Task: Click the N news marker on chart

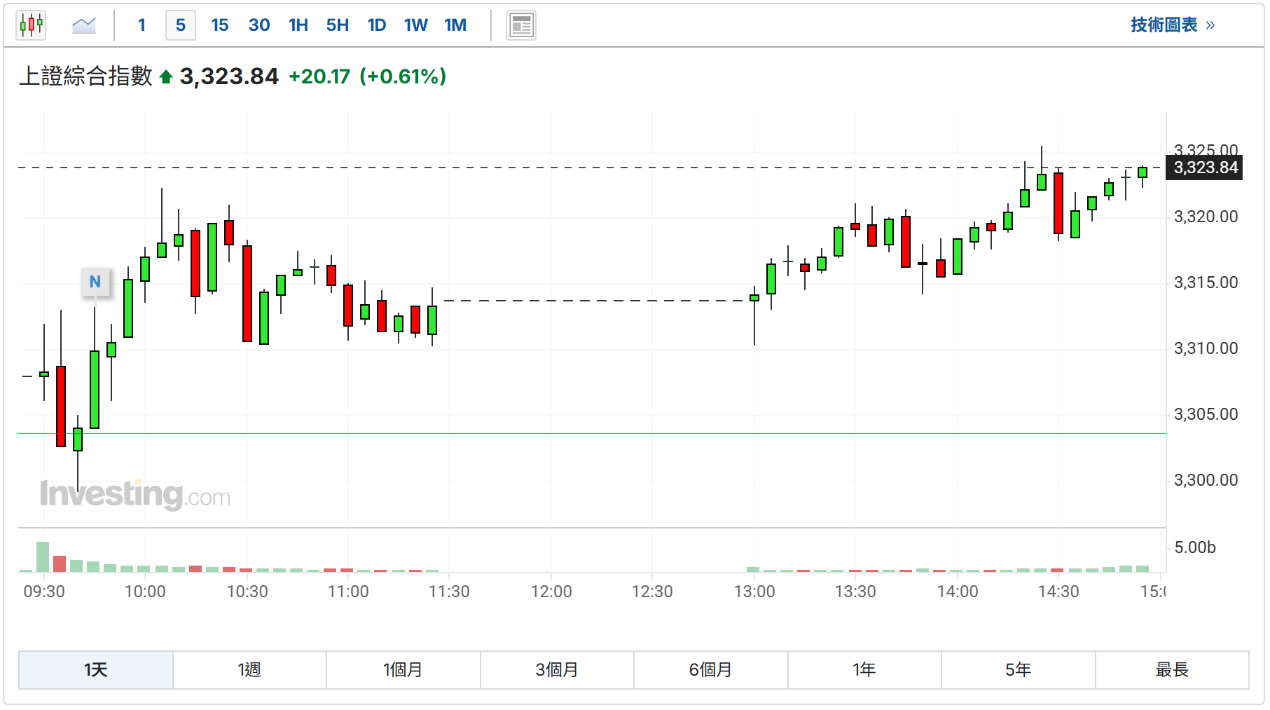Action: click(95, 282)
